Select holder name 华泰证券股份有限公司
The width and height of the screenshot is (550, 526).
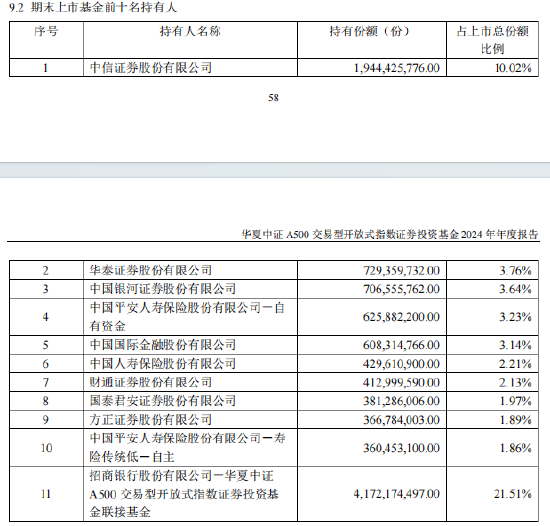click(x=151, y=270)
